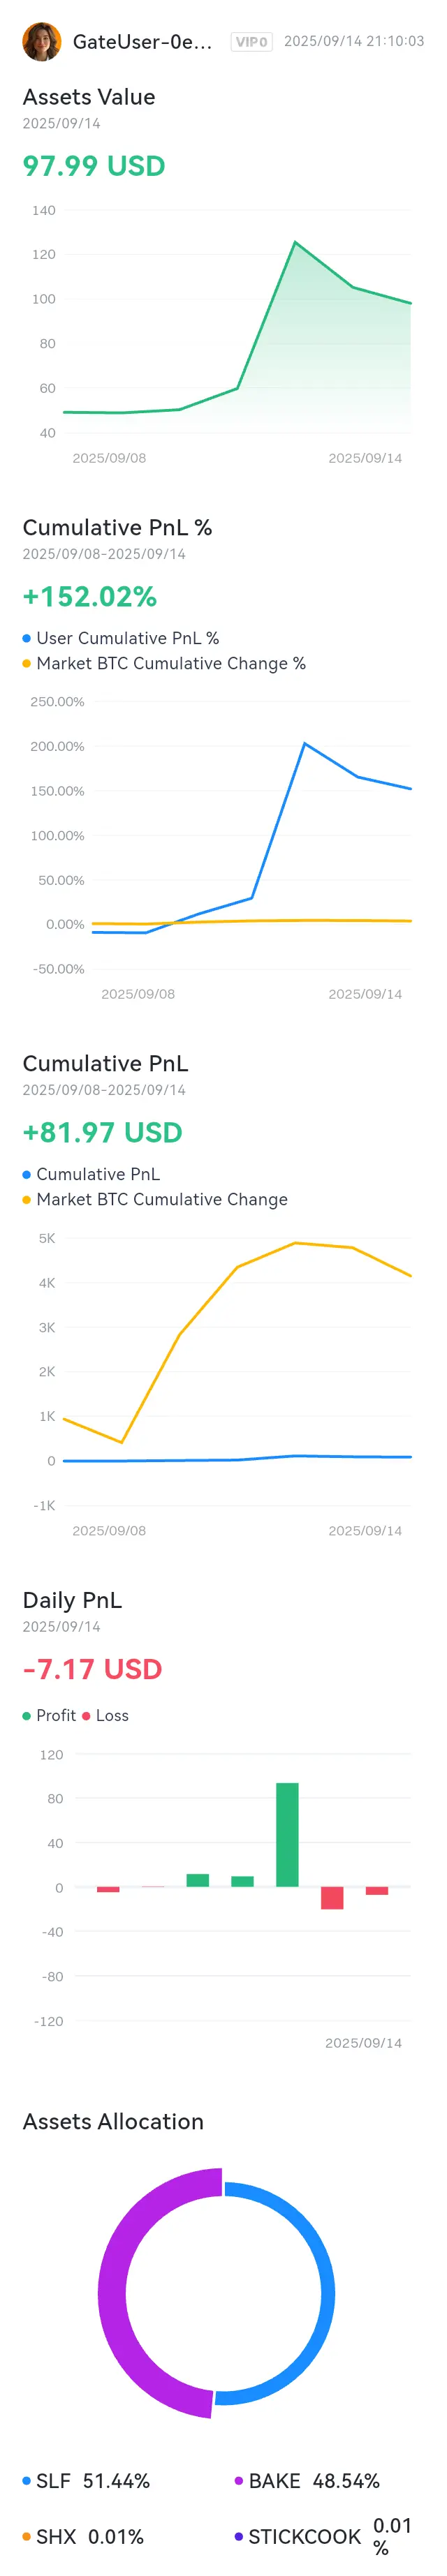Toggle the Cumulative PnL blue legend dot
Screen dimensions: 447x2576
click(27, 1174)
